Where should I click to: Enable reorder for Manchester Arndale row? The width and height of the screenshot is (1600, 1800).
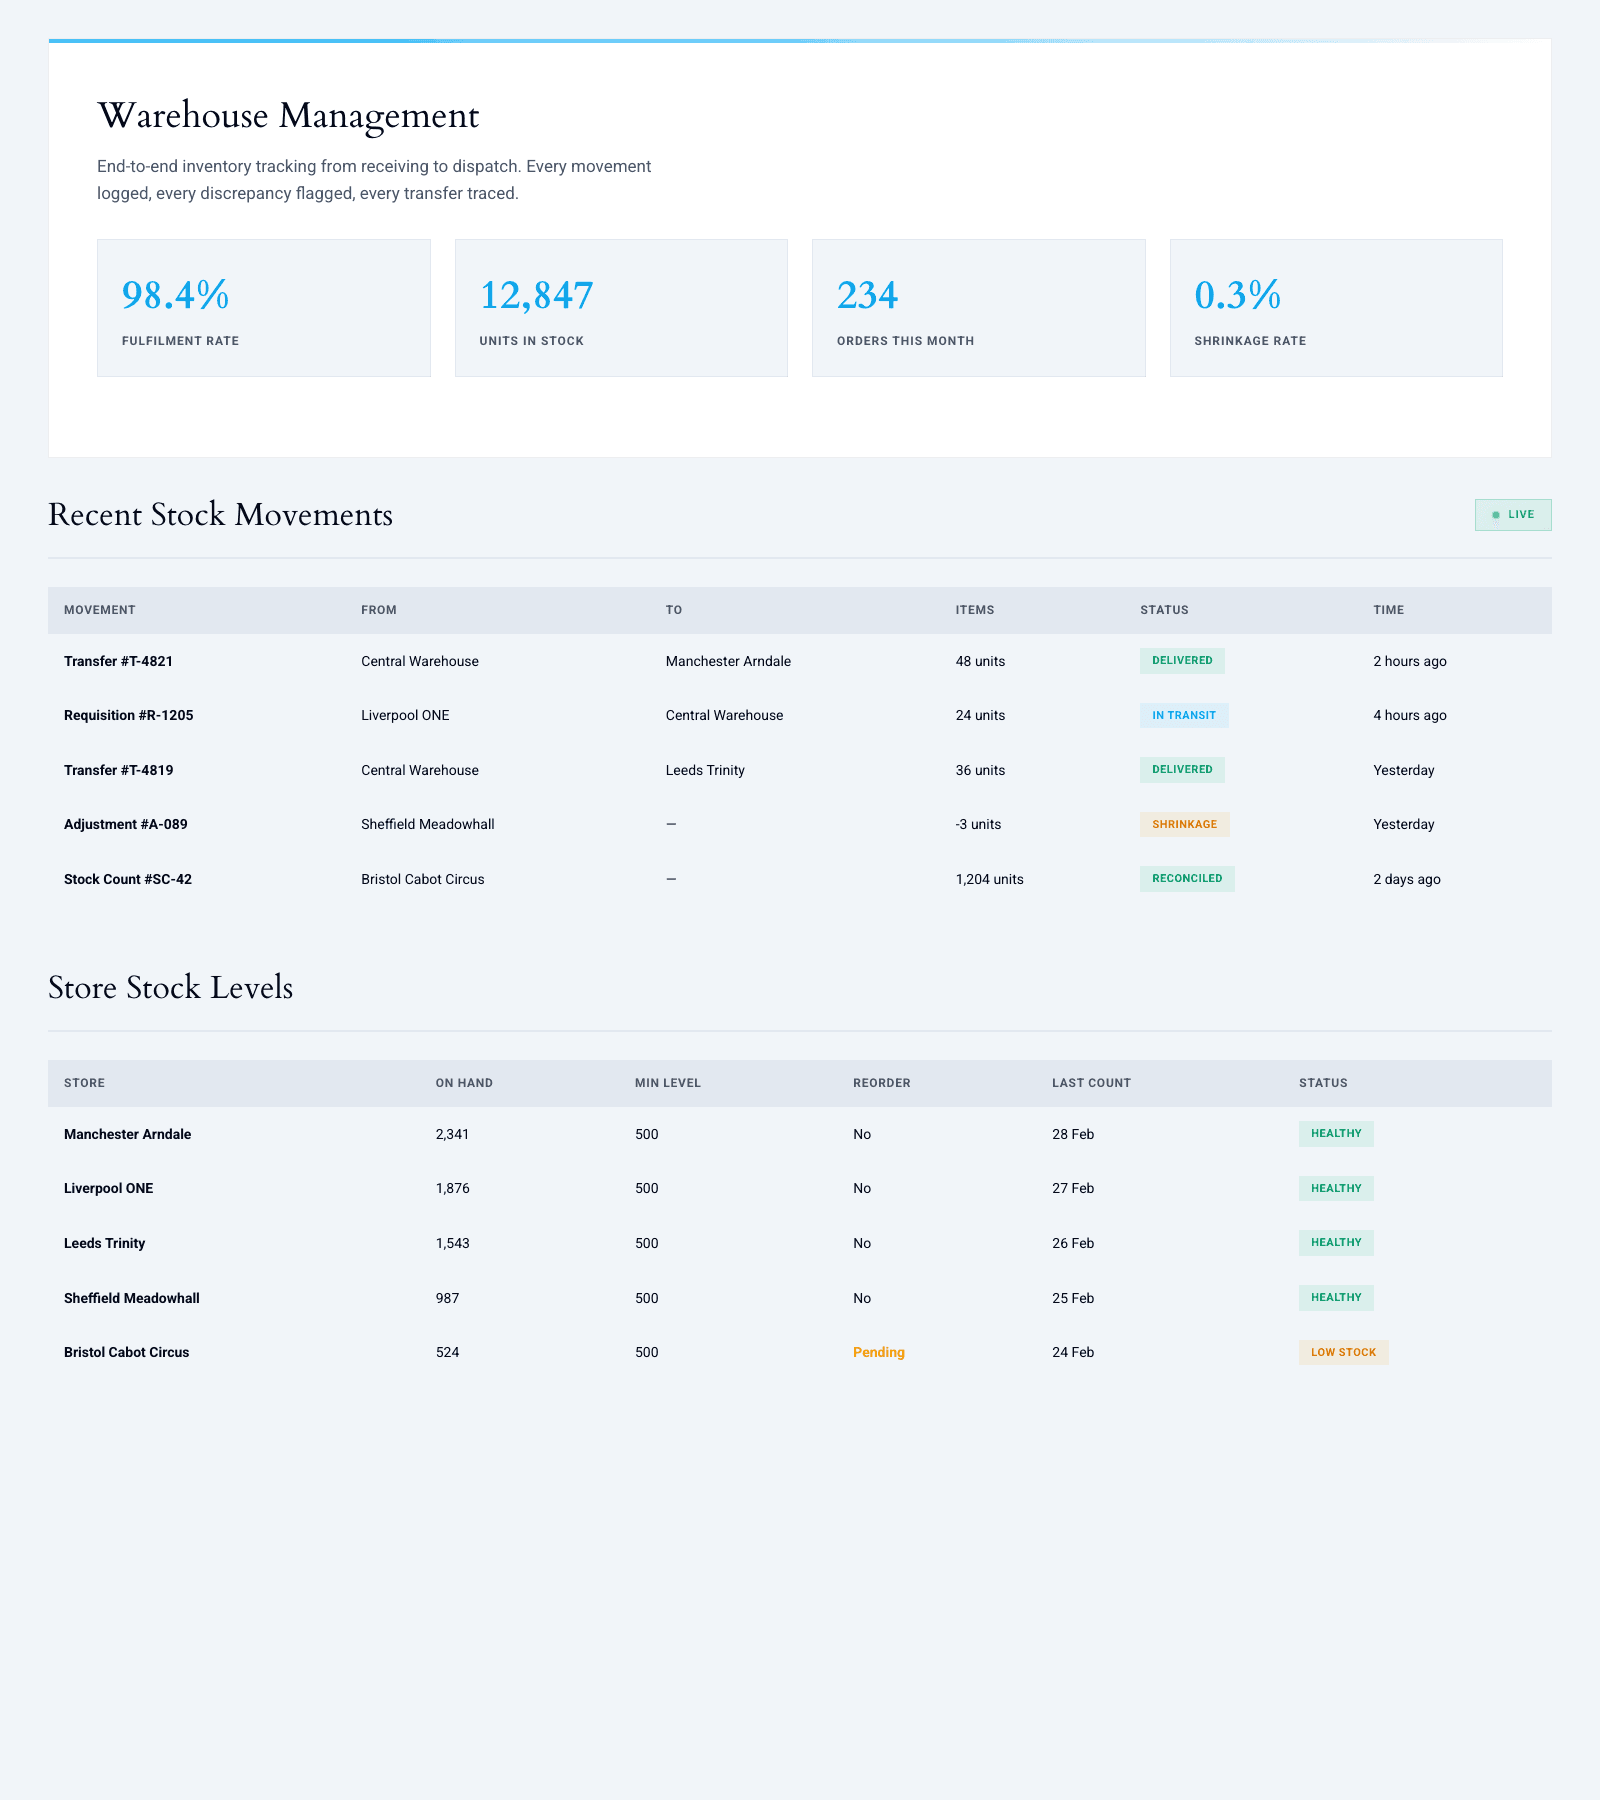pos(861,1134)
